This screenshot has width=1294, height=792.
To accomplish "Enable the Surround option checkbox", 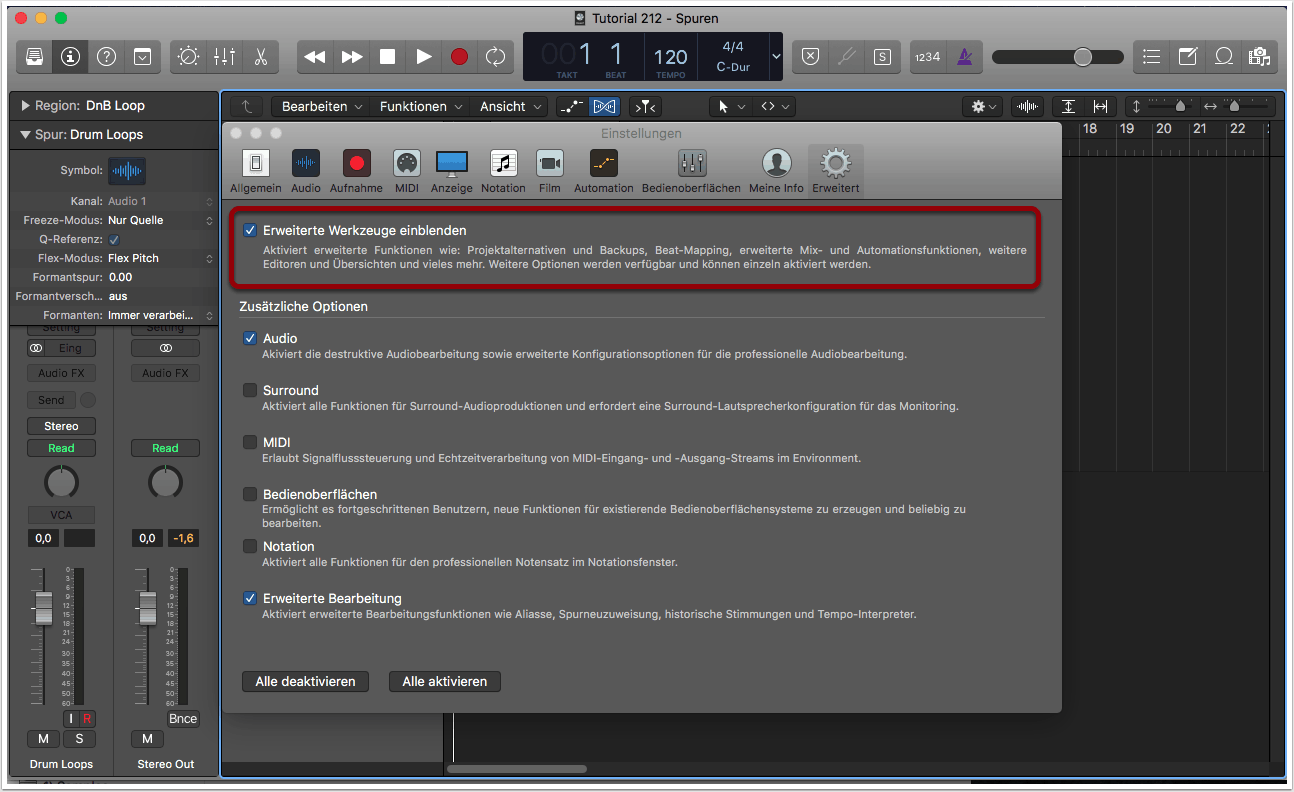I will (250, 390).
